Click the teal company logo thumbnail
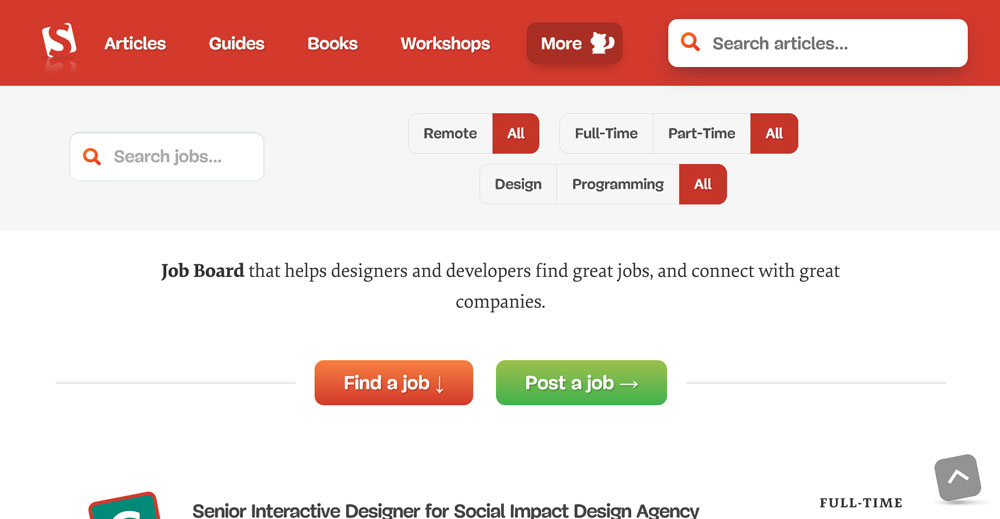The height and width of the screenshot is (519, 1000). [x=124, y=506]
